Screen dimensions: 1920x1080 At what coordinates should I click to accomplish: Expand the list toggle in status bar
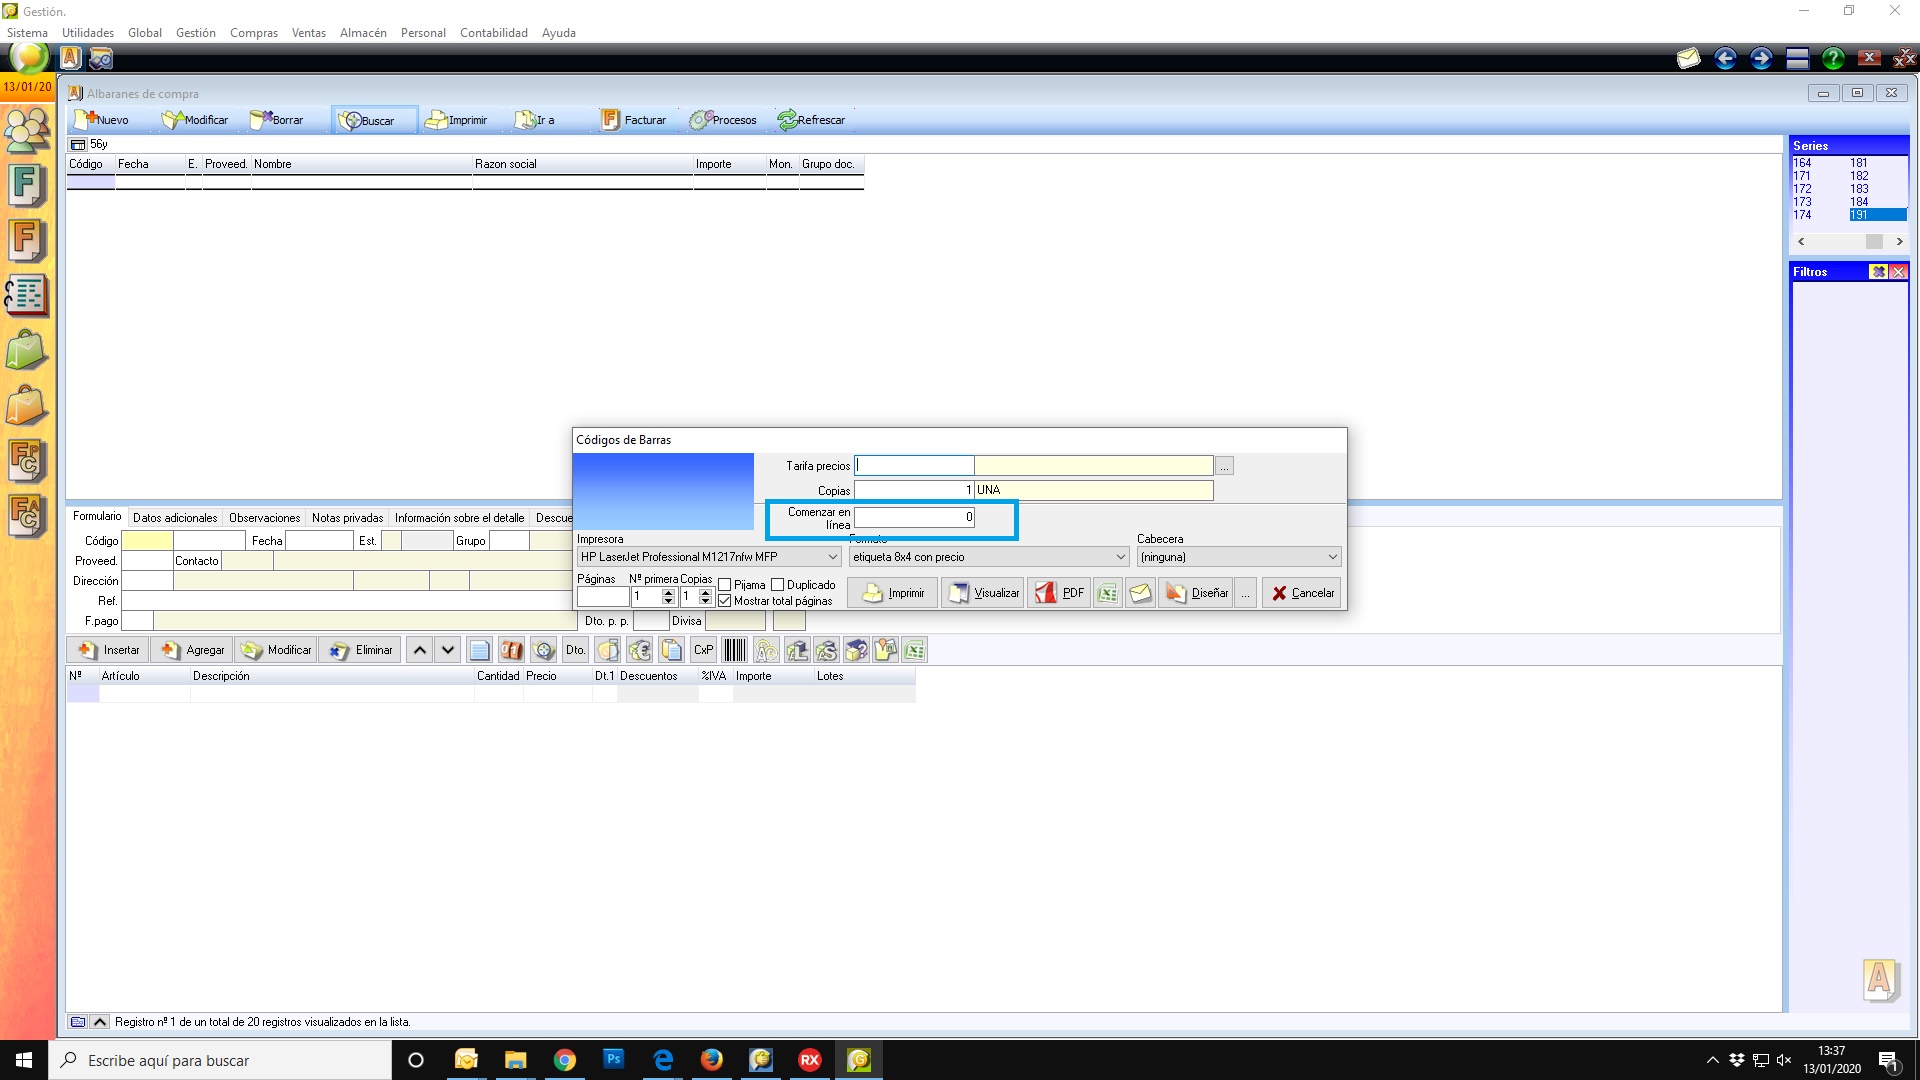tap(100, 1022)
